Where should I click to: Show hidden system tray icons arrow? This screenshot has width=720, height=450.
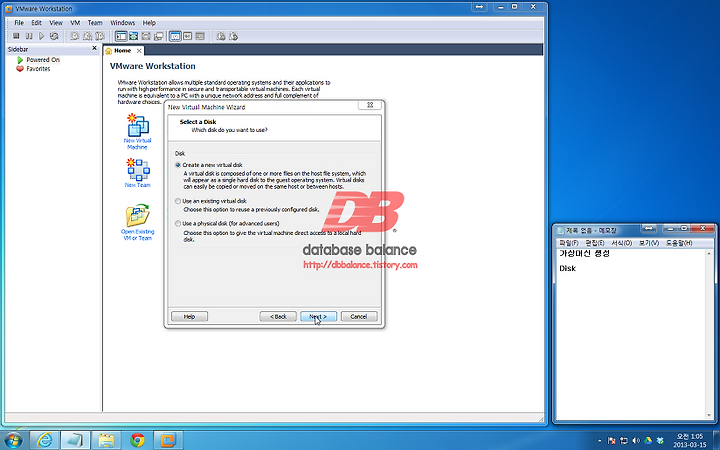[600, 441]
